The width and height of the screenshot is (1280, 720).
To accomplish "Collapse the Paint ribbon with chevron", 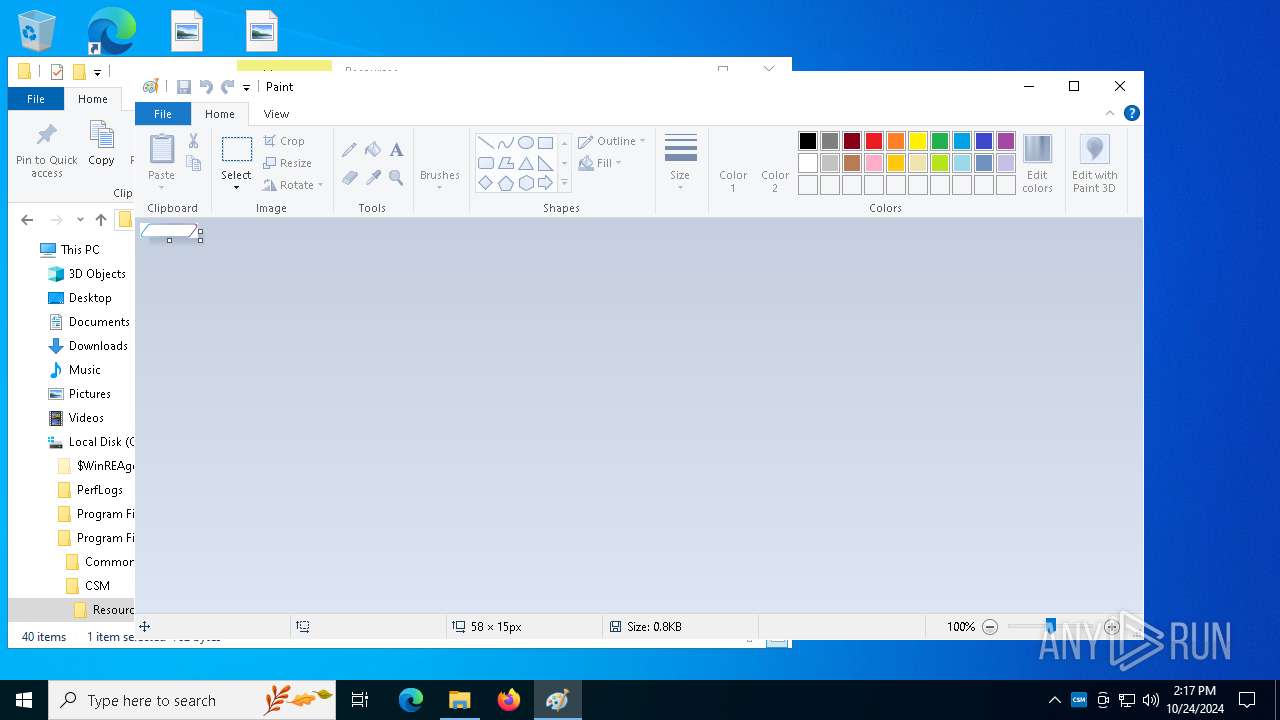I will click(1109, 113).
